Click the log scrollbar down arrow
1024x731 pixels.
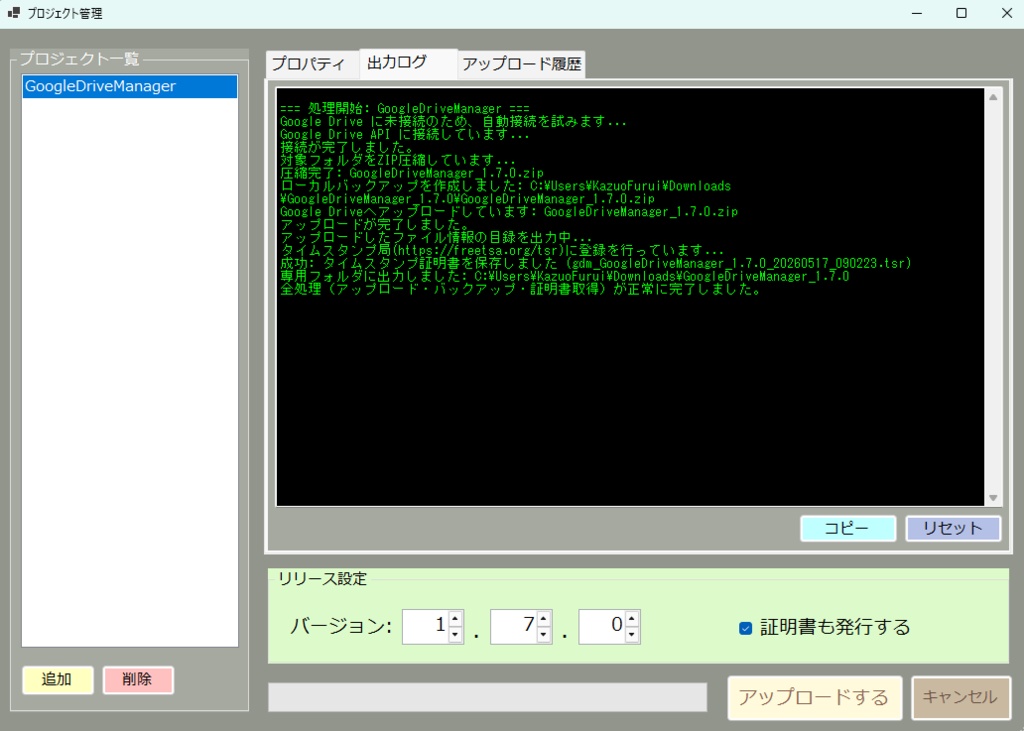993,498
